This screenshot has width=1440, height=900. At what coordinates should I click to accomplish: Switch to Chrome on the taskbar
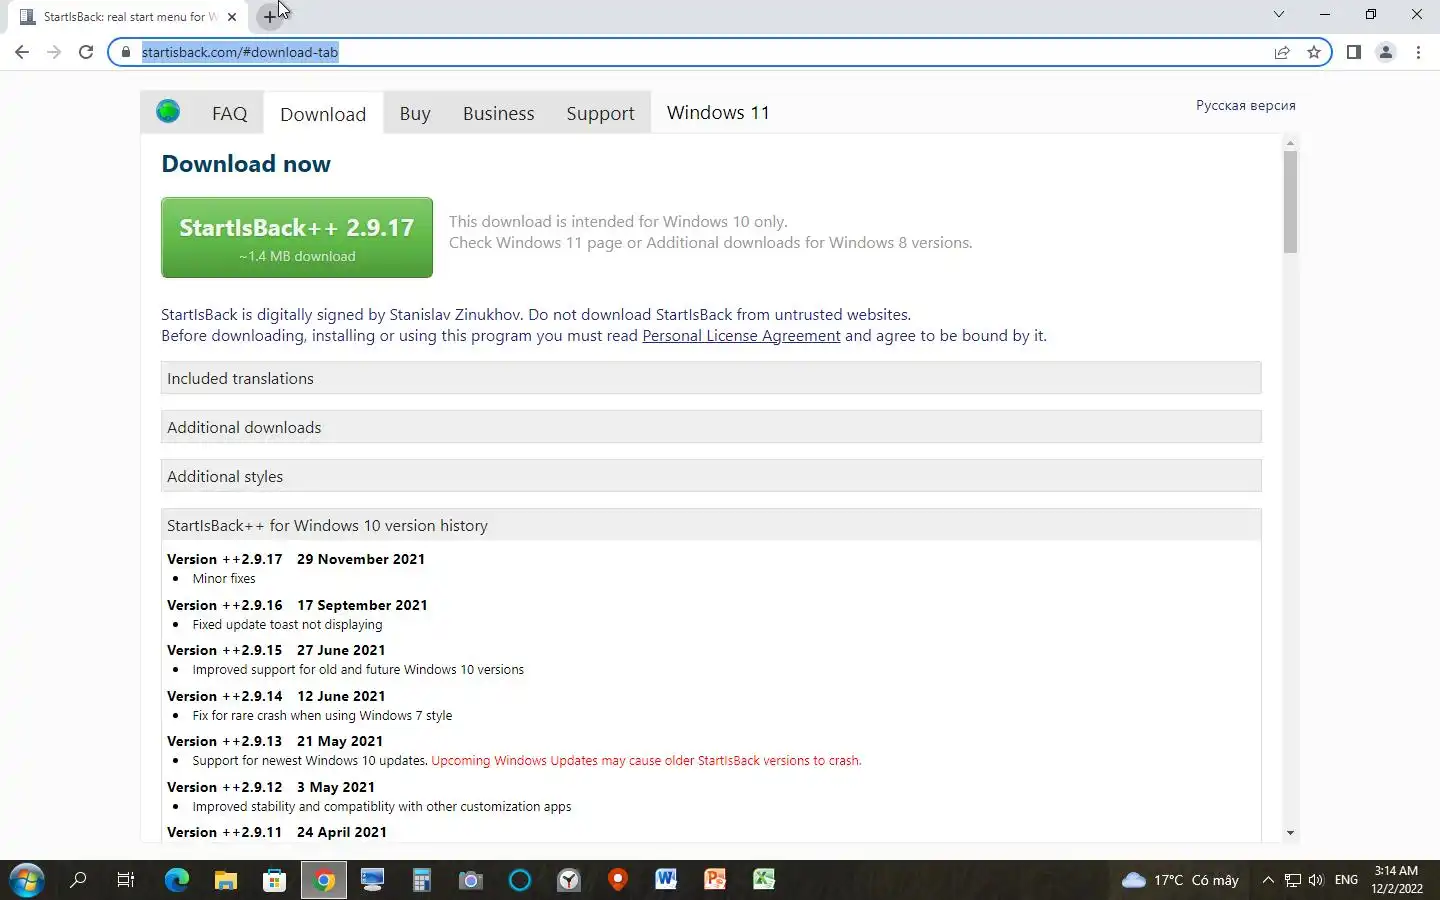pyautogui.click(x=324, y=880)
